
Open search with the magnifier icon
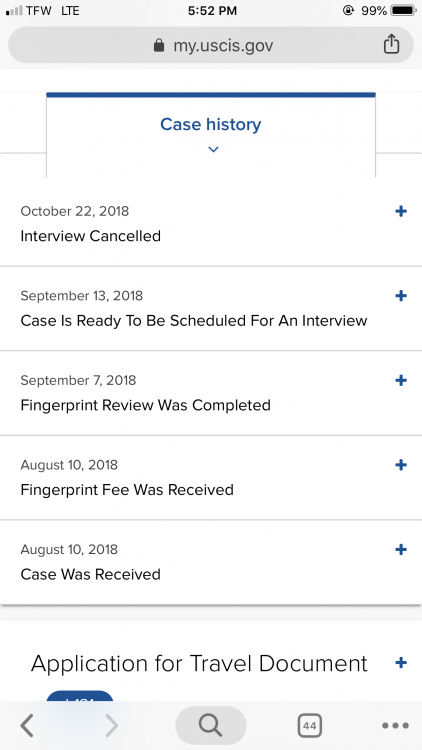tap(211, 726)
